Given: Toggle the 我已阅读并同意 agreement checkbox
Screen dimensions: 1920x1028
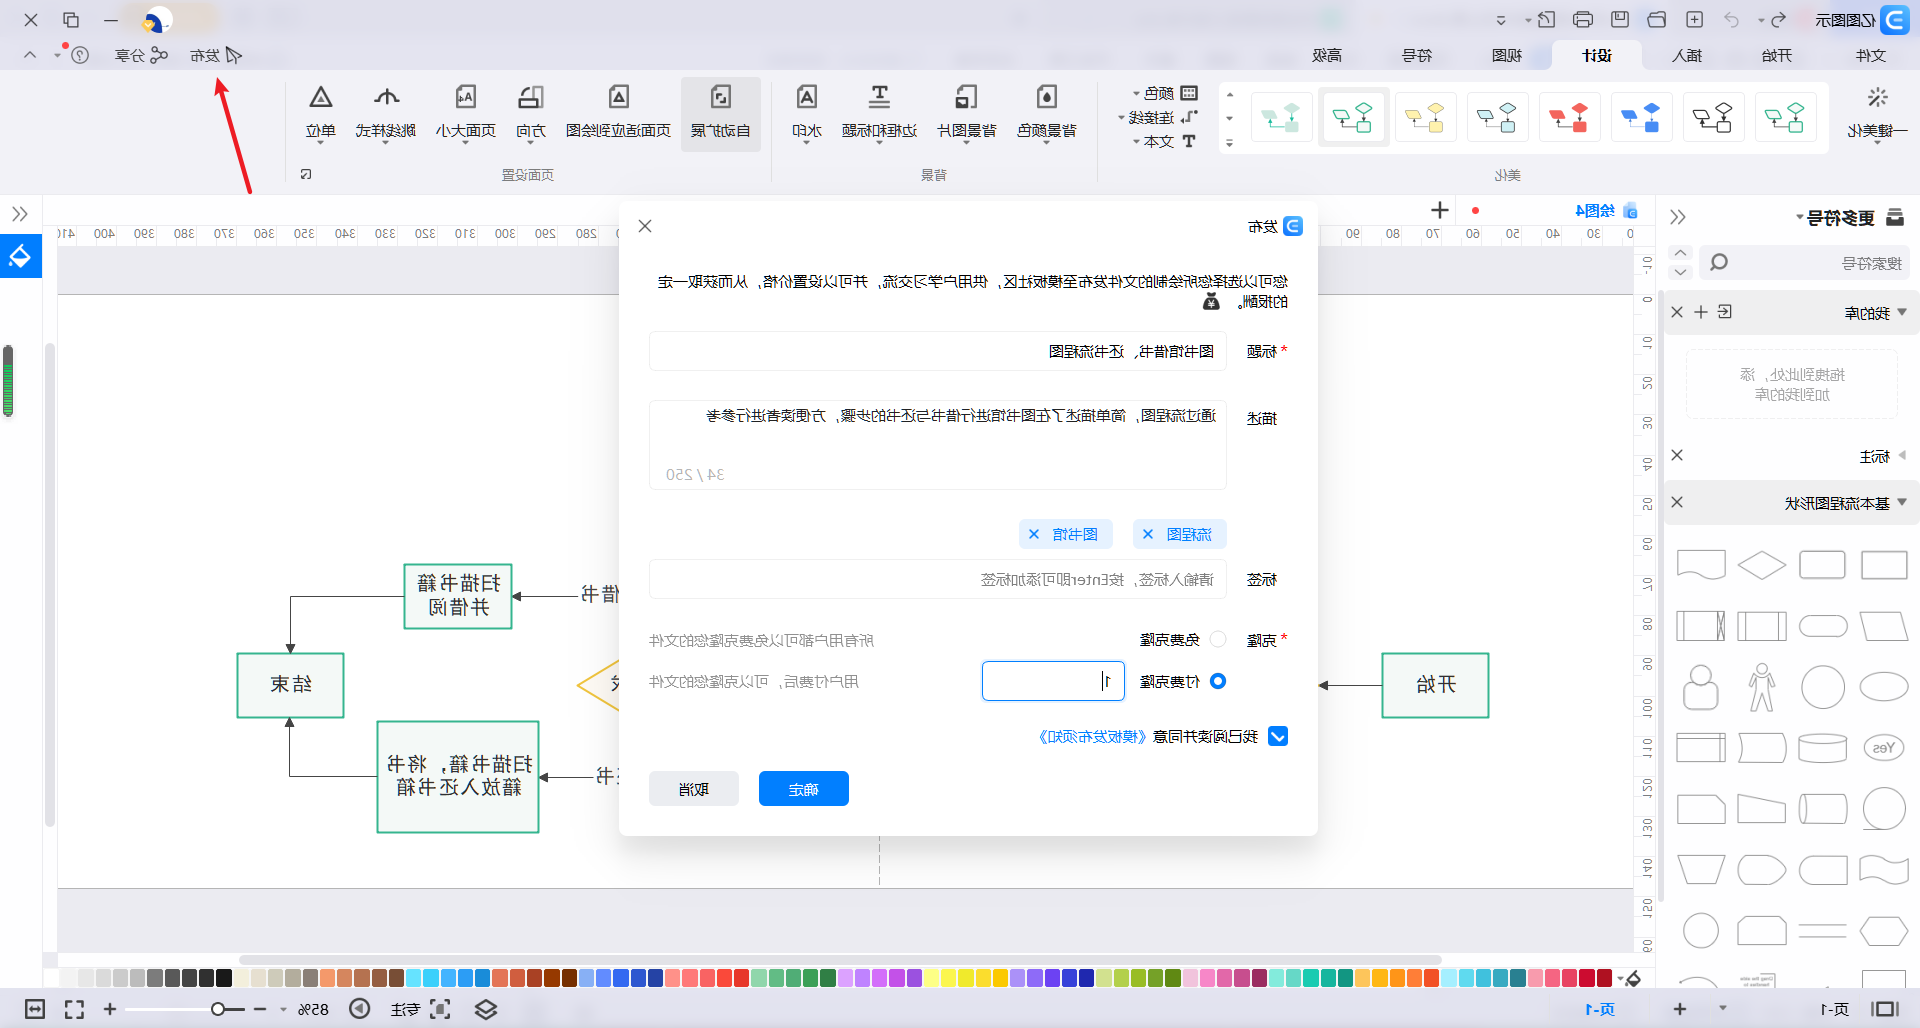Looking at the screenshot, I should [x=1278, y=736].
